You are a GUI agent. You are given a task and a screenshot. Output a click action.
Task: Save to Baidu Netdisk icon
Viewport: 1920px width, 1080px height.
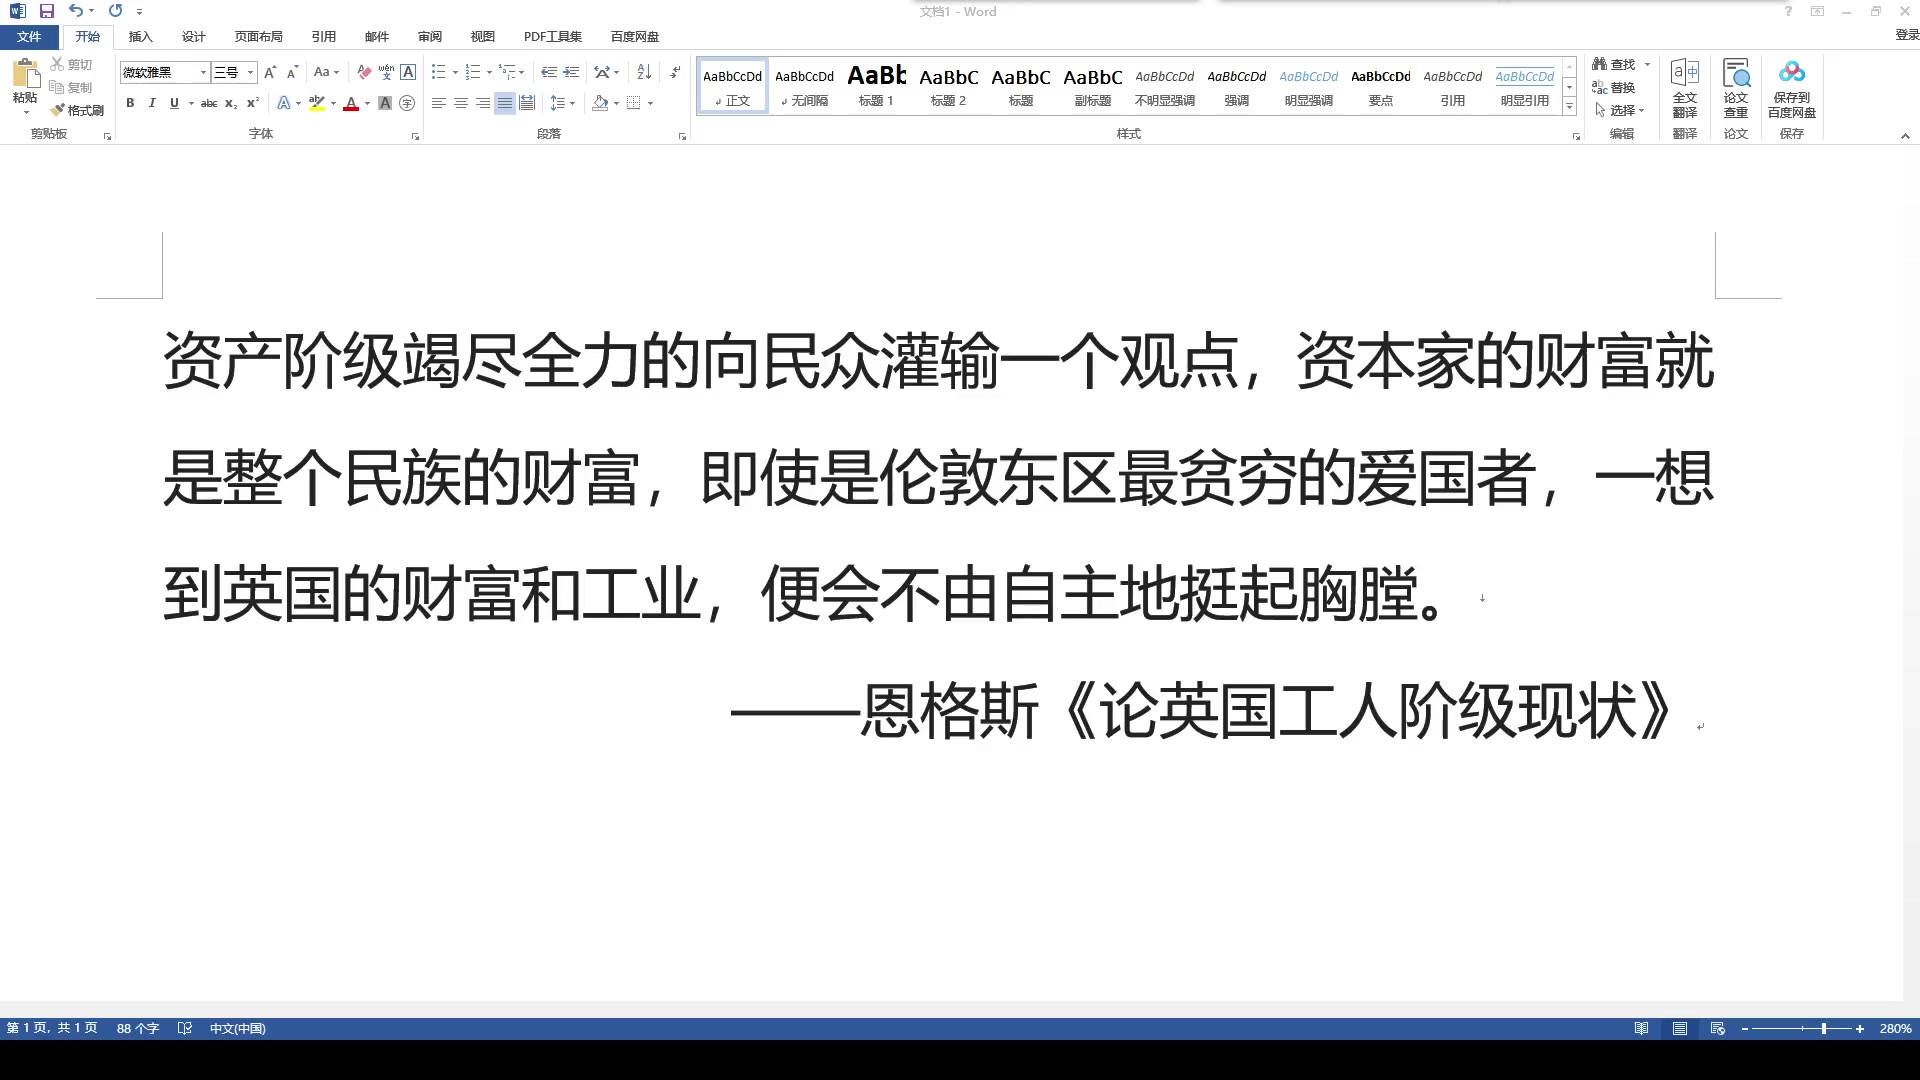(1792, 88)
